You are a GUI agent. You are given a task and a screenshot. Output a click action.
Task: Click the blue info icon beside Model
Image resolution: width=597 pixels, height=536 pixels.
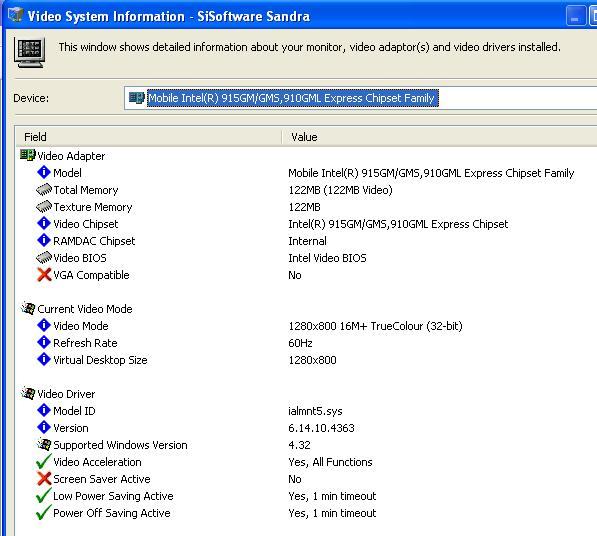pyautogui.click(x=44, y=172)
